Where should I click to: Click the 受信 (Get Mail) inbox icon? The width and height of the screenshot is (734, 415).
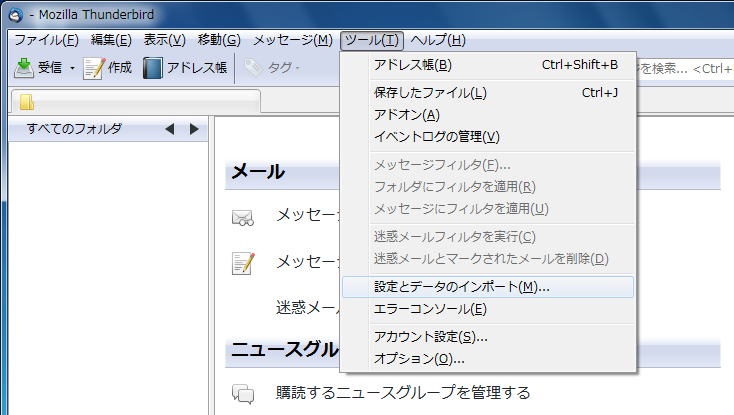coord(24,68)
